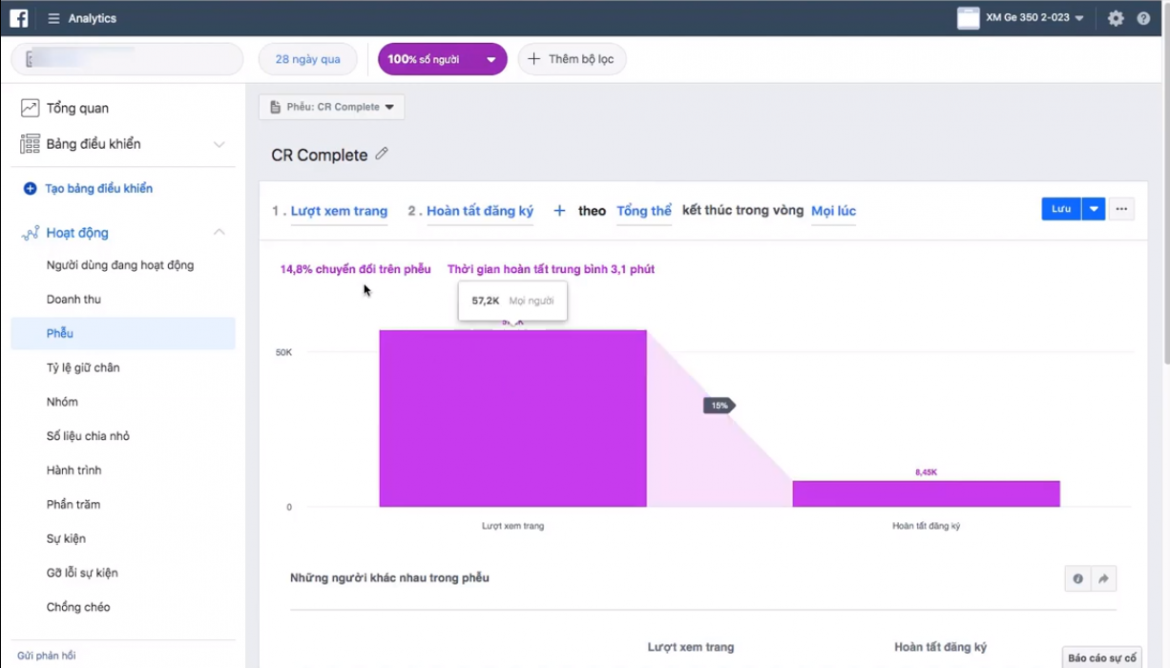Image resolution: width=1170 pixels, height=668 pixels.
Task: Click the Lượt xem trang purple bar
Action: pos(512,418)
